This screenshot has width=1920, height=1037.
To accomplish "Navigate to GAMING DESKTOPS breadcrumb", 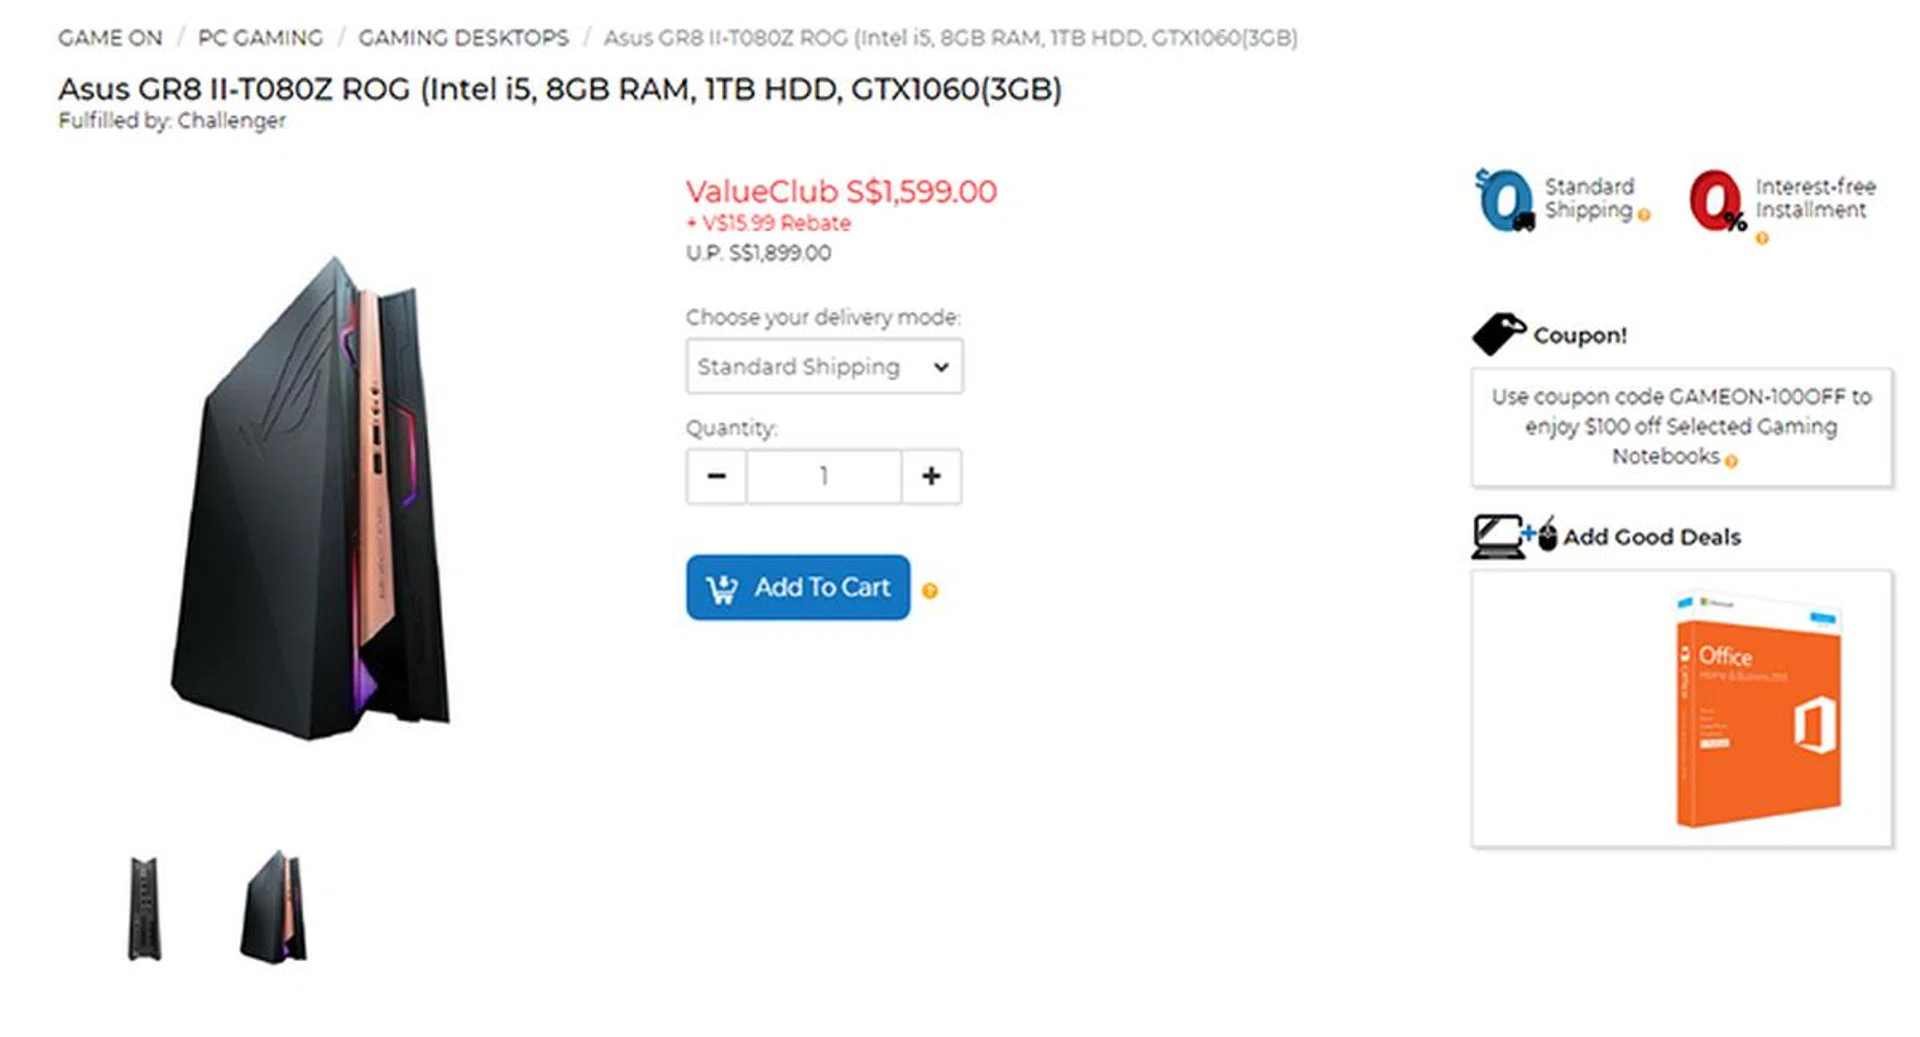I will (x=463, y=38).
